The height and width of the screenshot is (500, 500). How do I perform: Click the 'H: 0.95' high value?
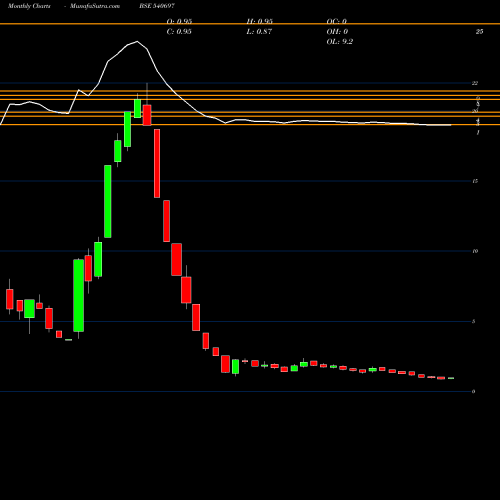click(260, 21)
